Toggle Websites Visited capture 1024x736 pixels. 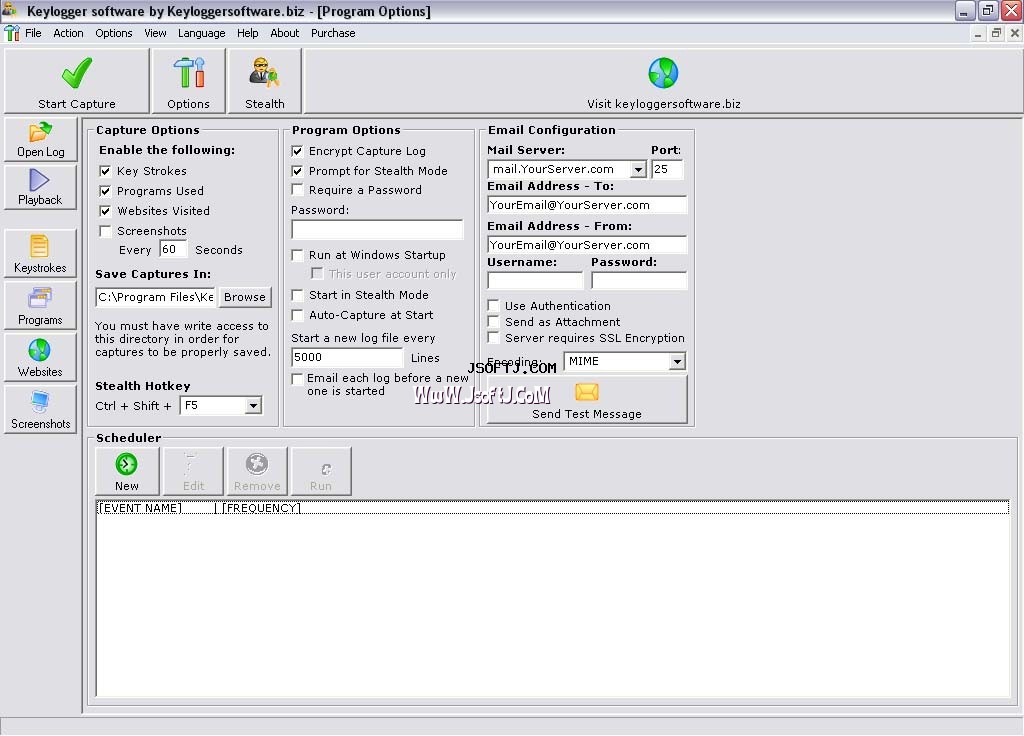click(105, 211)
